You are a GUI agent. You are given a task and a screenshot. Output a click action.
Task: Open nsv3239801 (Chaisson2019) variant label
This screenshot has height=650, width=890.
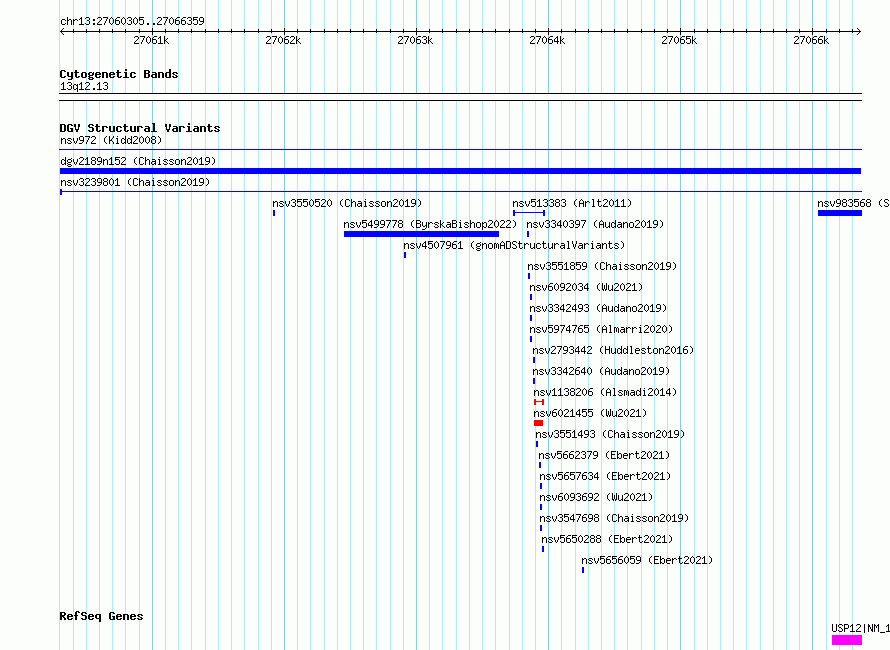[135, 182]
